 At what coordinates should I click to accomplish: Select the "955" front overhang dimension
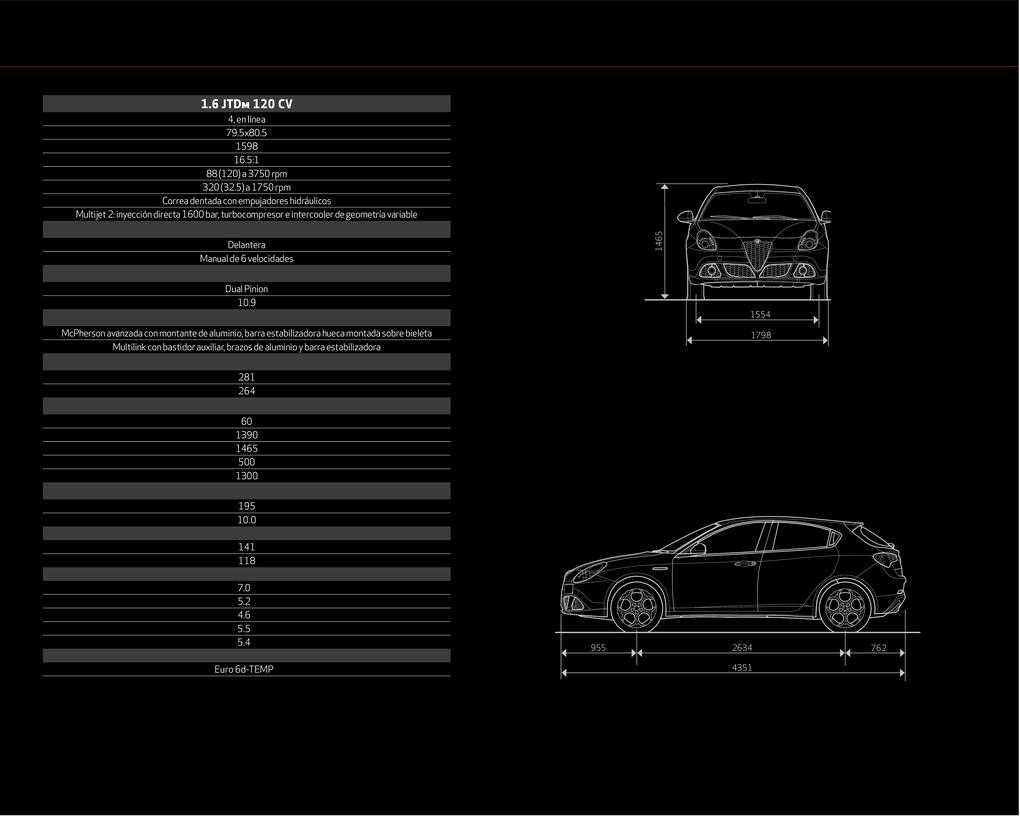(x=598, y=647)
